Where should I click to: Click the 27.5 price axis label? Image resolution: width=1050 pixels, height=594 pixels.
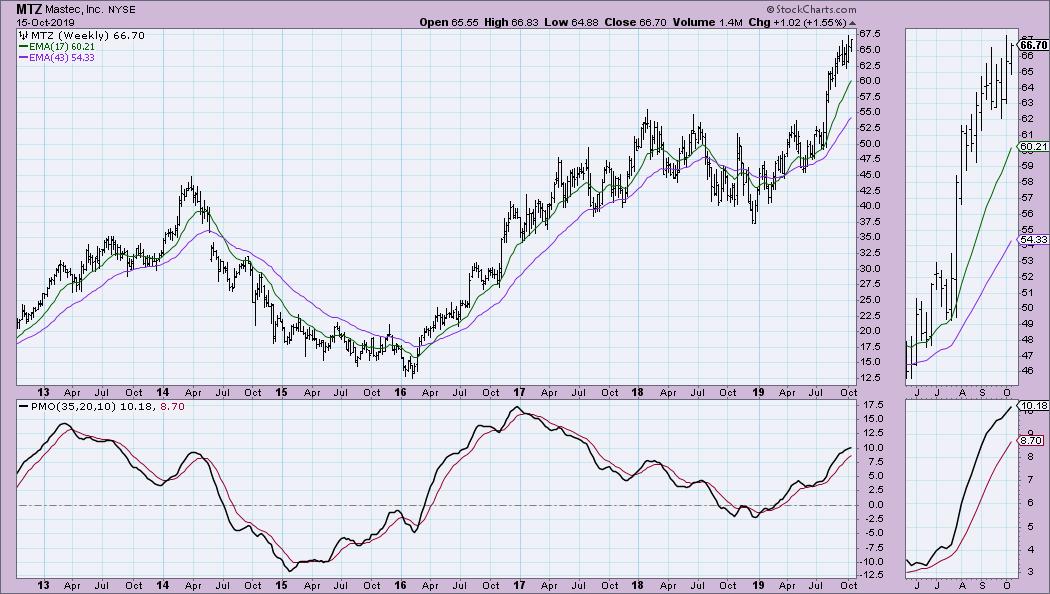(869, 284)
